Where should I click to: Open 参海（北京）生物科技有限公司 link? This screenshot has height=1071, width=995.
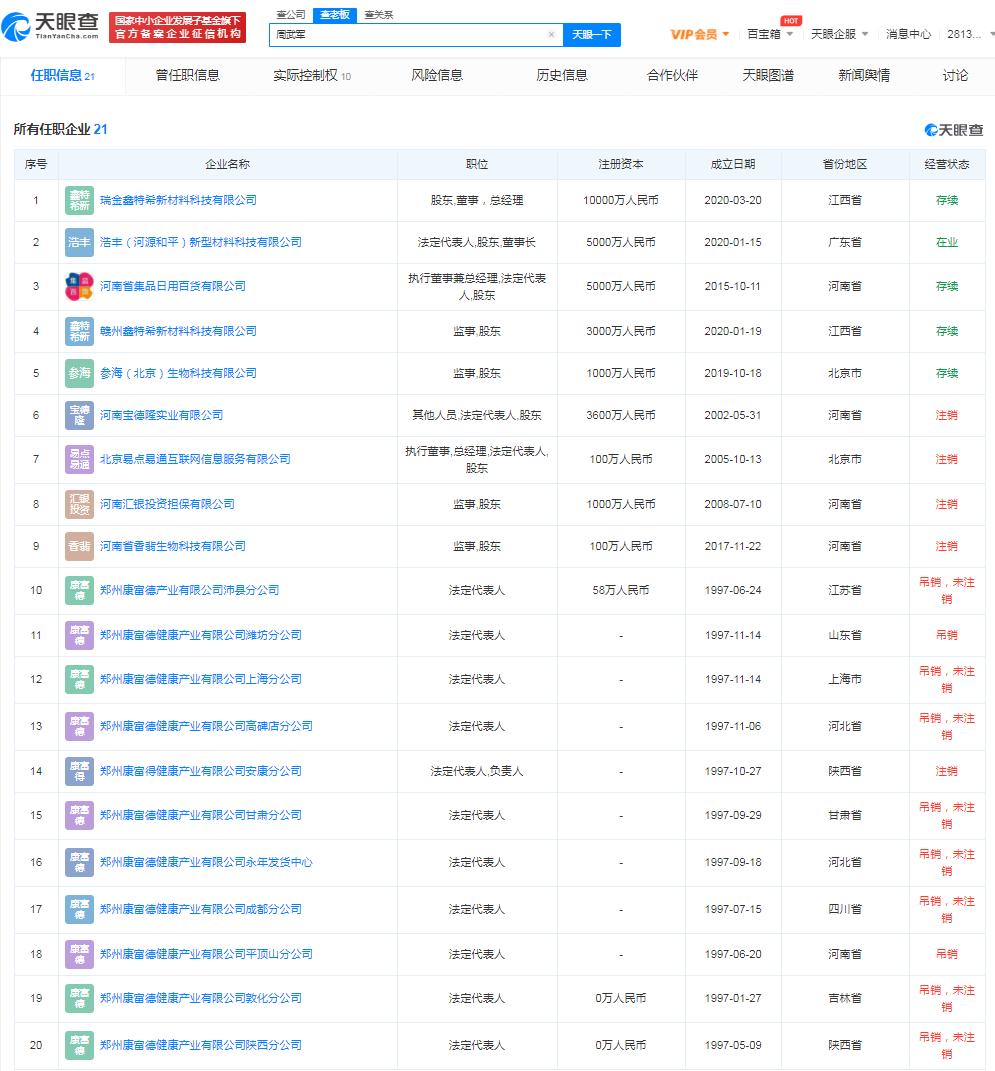(x=178, y=373)
